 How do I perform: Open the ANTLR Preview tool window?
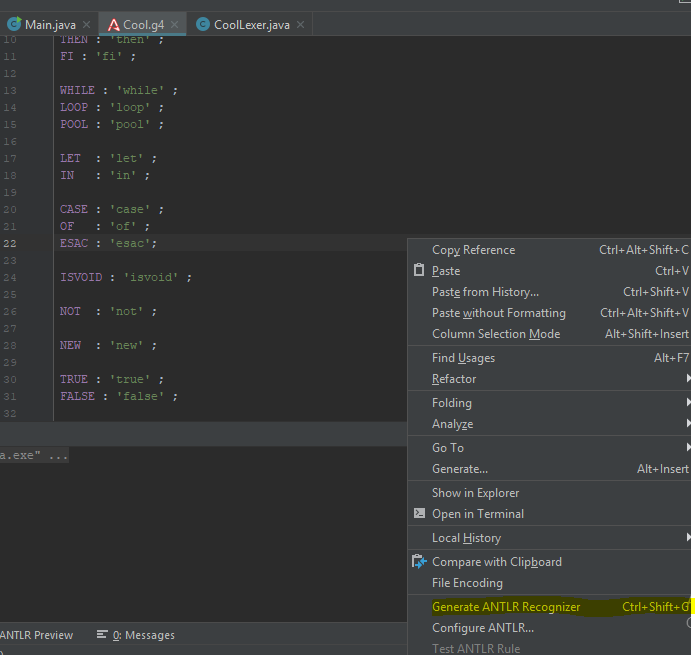(36, 635)
